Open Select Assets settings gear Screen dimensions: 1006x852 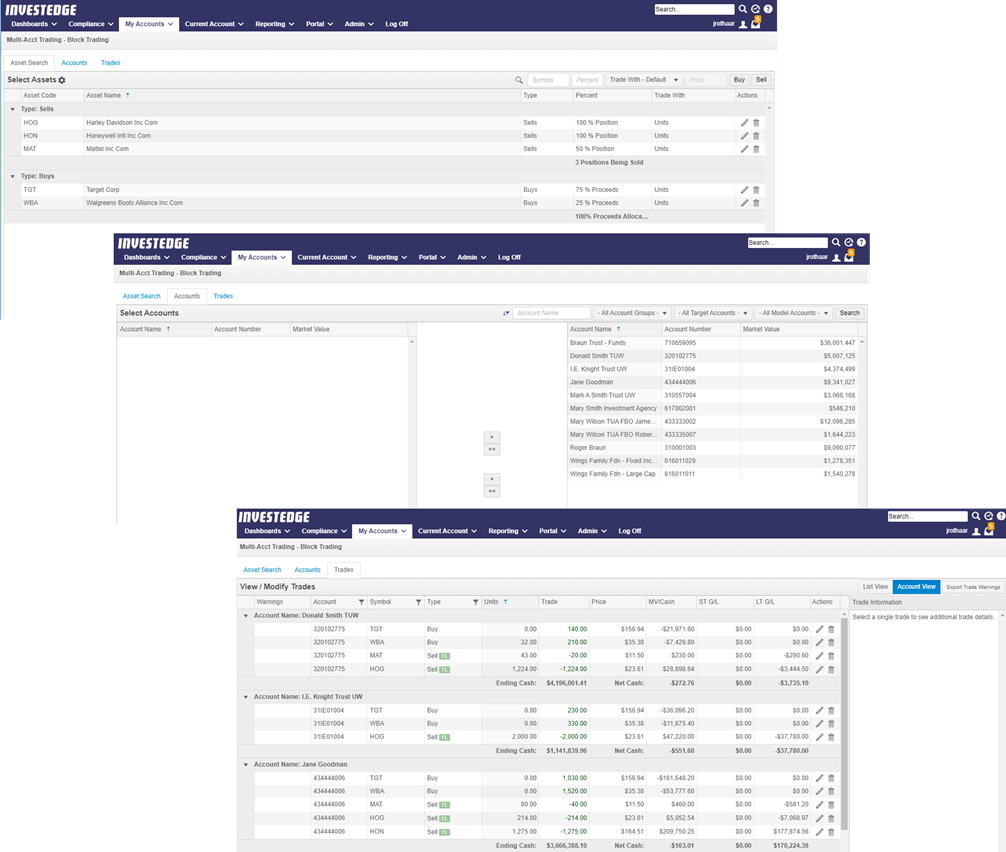tap(62, 80)
